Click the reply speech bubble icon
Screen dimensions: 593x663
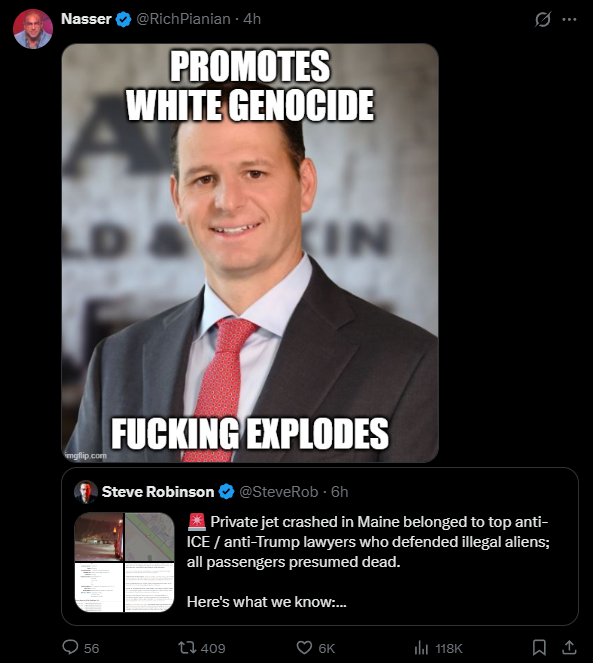click(x=70, y=647)
